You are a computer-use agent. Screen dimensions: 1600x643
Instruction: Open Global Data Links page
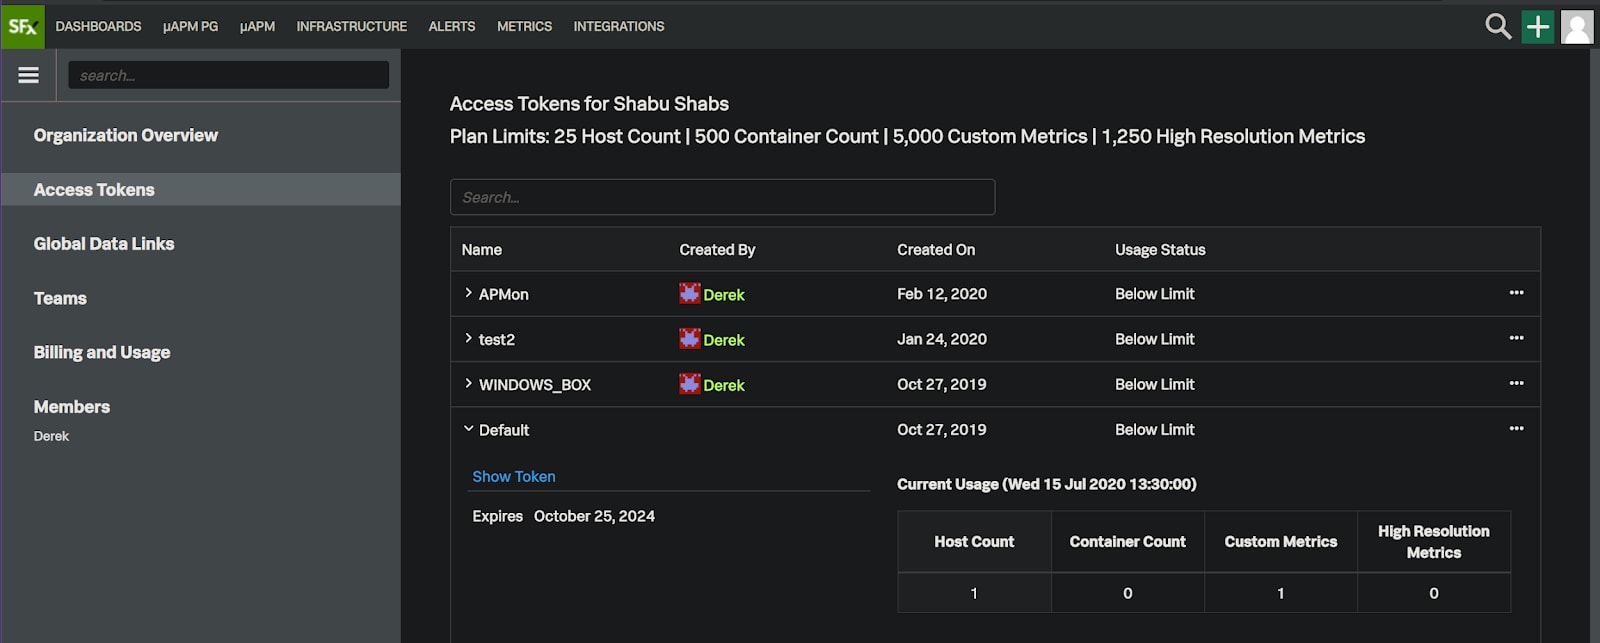(104, 244)
